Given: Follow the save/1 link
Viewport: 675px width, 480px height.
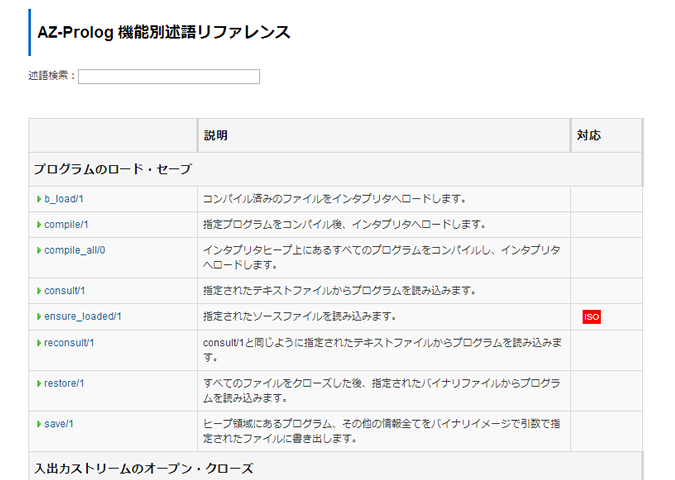Looking at the screenshot, I should tap(59, 424).
